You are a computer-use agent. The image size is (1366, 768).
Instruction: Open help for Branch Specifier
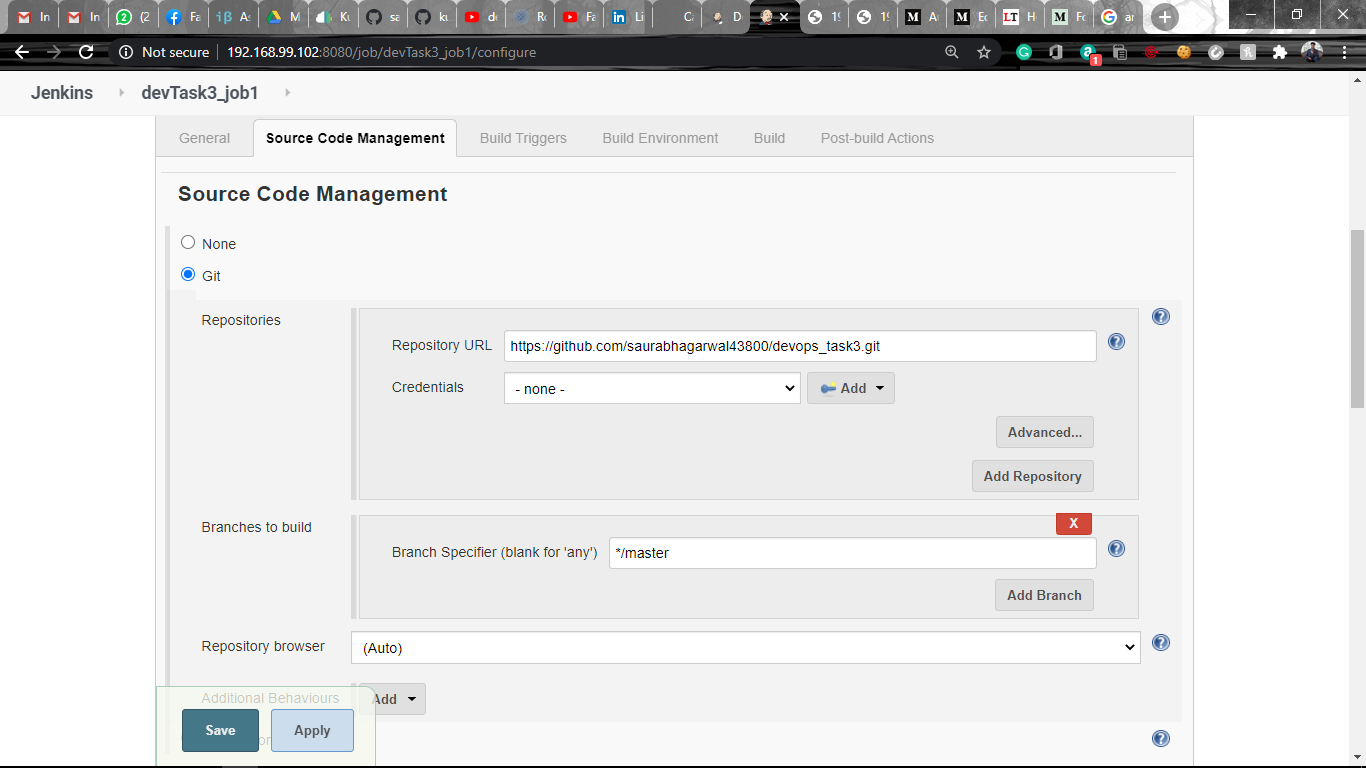(x=1116, y=548)
